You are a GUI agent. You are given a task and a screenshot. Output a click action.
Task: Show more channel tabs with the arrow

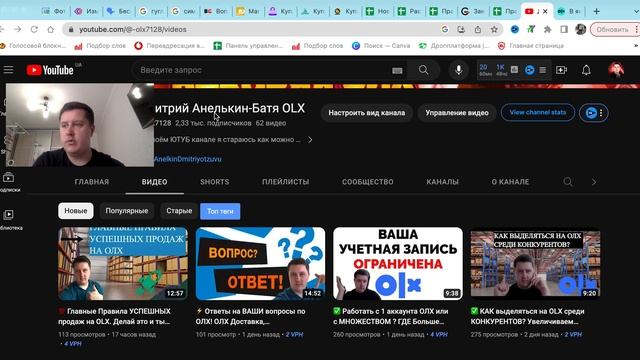point(594,182)
